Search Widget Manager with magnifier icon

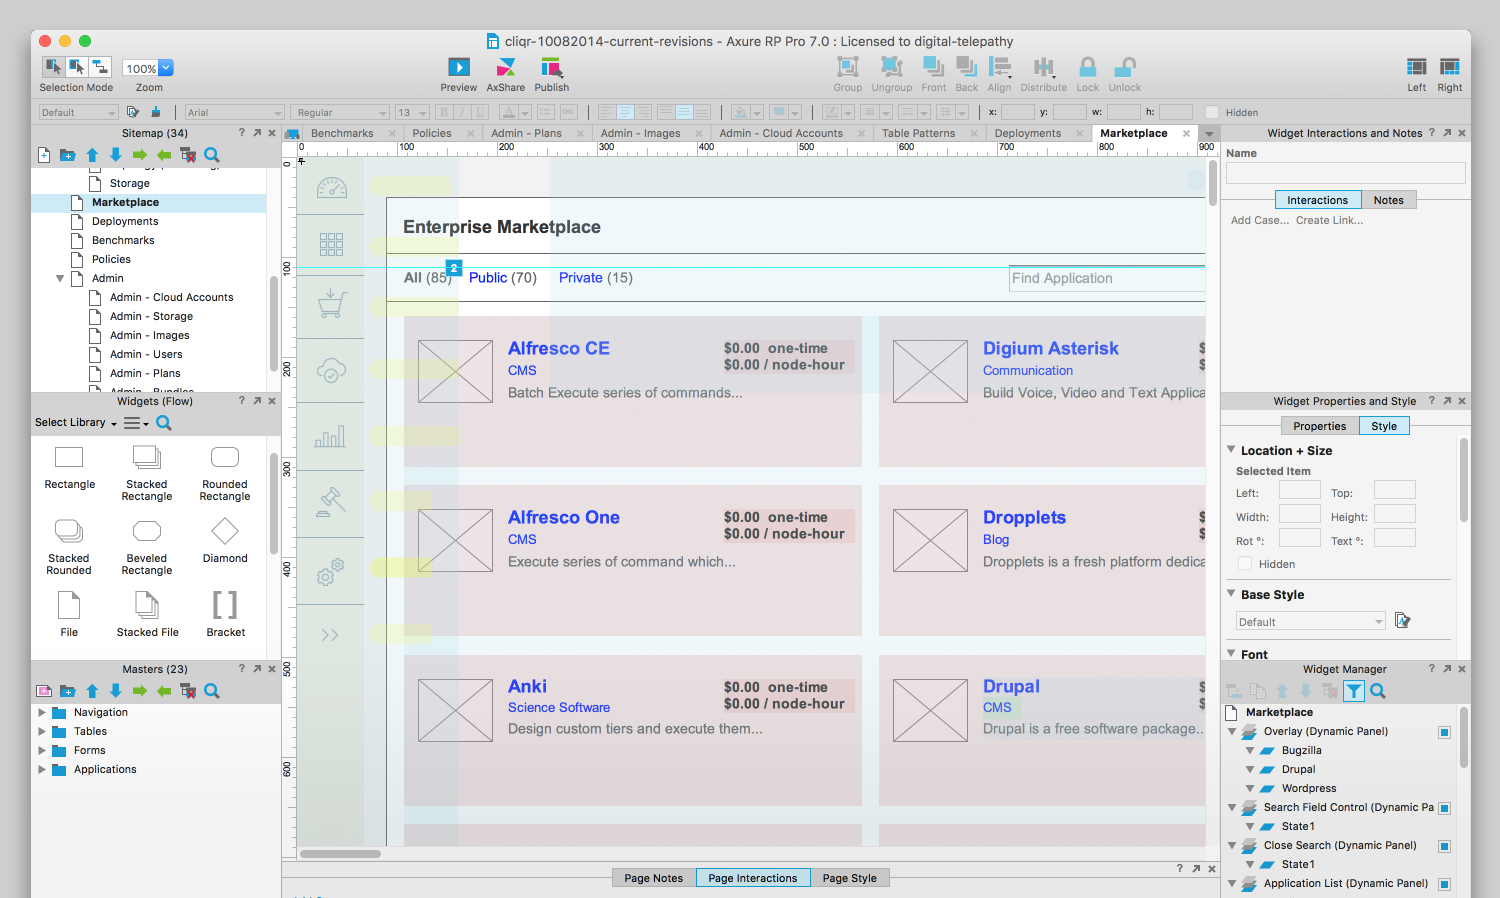tap(1378, 691)
